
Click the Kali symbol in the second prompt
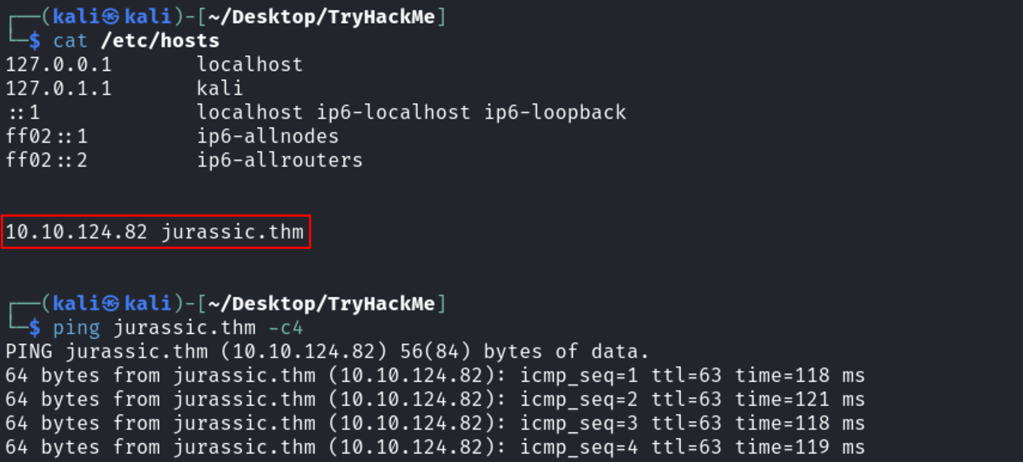[103, 304]
